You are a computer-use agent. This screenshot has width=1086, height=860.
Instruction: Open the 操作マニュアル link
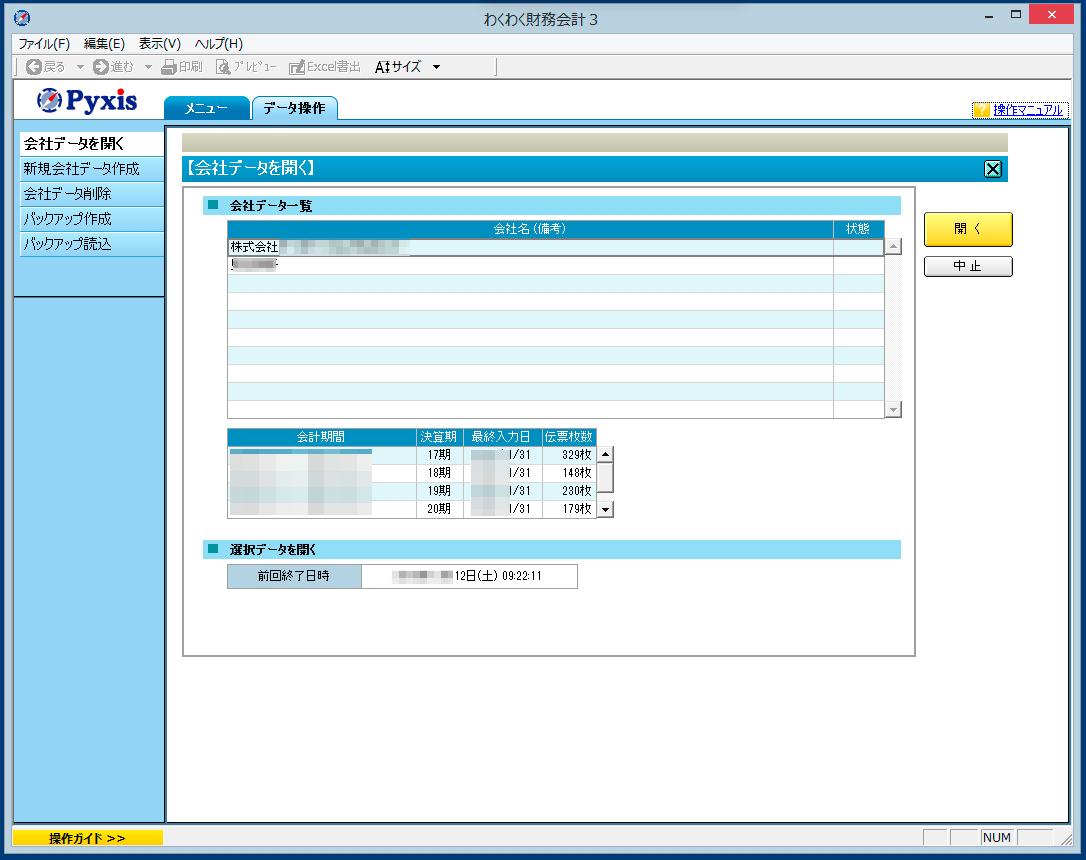(x=1027, y=109)
